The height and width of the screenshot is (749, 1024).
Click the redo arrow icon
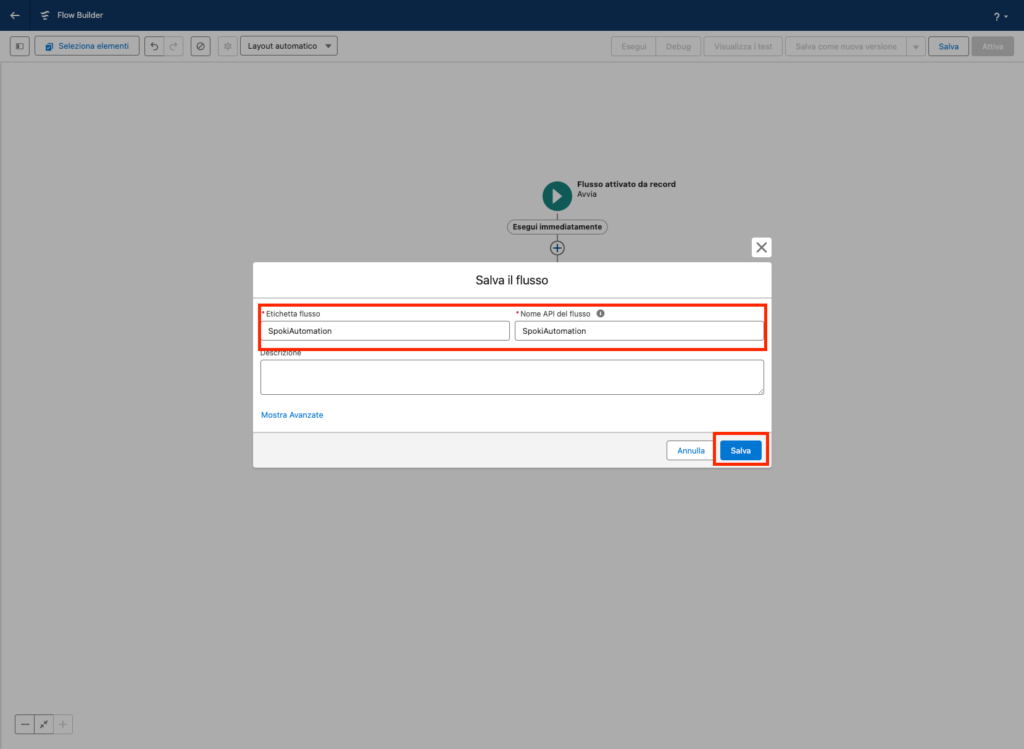[x=174, y=46]
